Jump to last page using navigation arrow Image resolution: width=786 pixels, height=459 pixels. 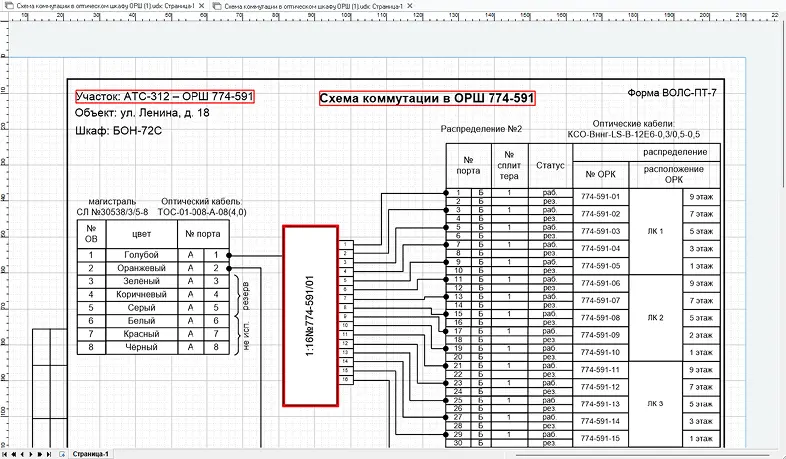pyautogui.click(x=51, y=453)
